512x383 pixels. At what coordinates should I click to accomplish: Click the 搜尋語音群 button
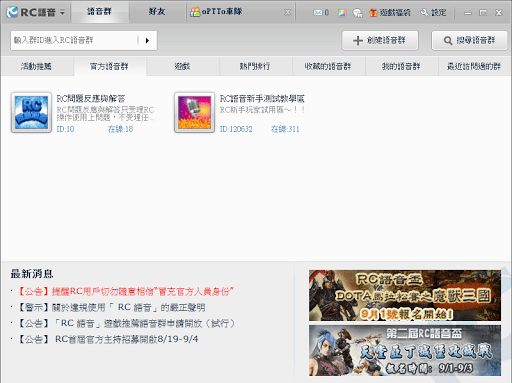click(x=469, y=41)
